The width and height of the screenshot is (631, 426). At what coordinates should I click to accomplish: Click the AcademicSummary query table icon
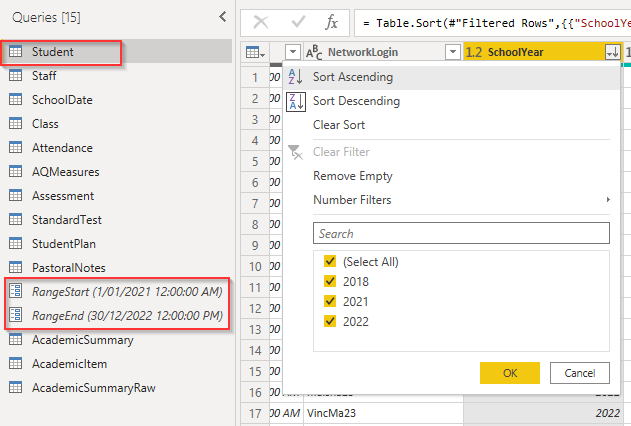(x=16, y=340)
